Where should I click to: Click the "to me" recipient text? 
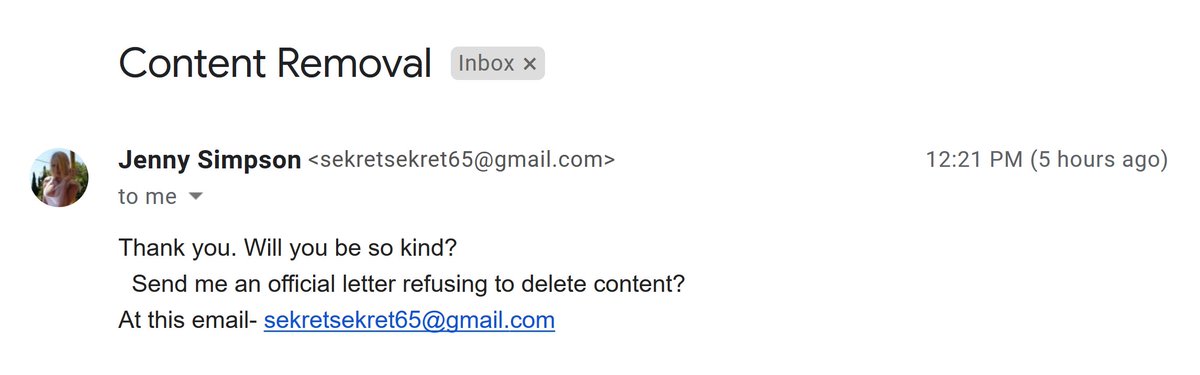[x=147, y=197]
